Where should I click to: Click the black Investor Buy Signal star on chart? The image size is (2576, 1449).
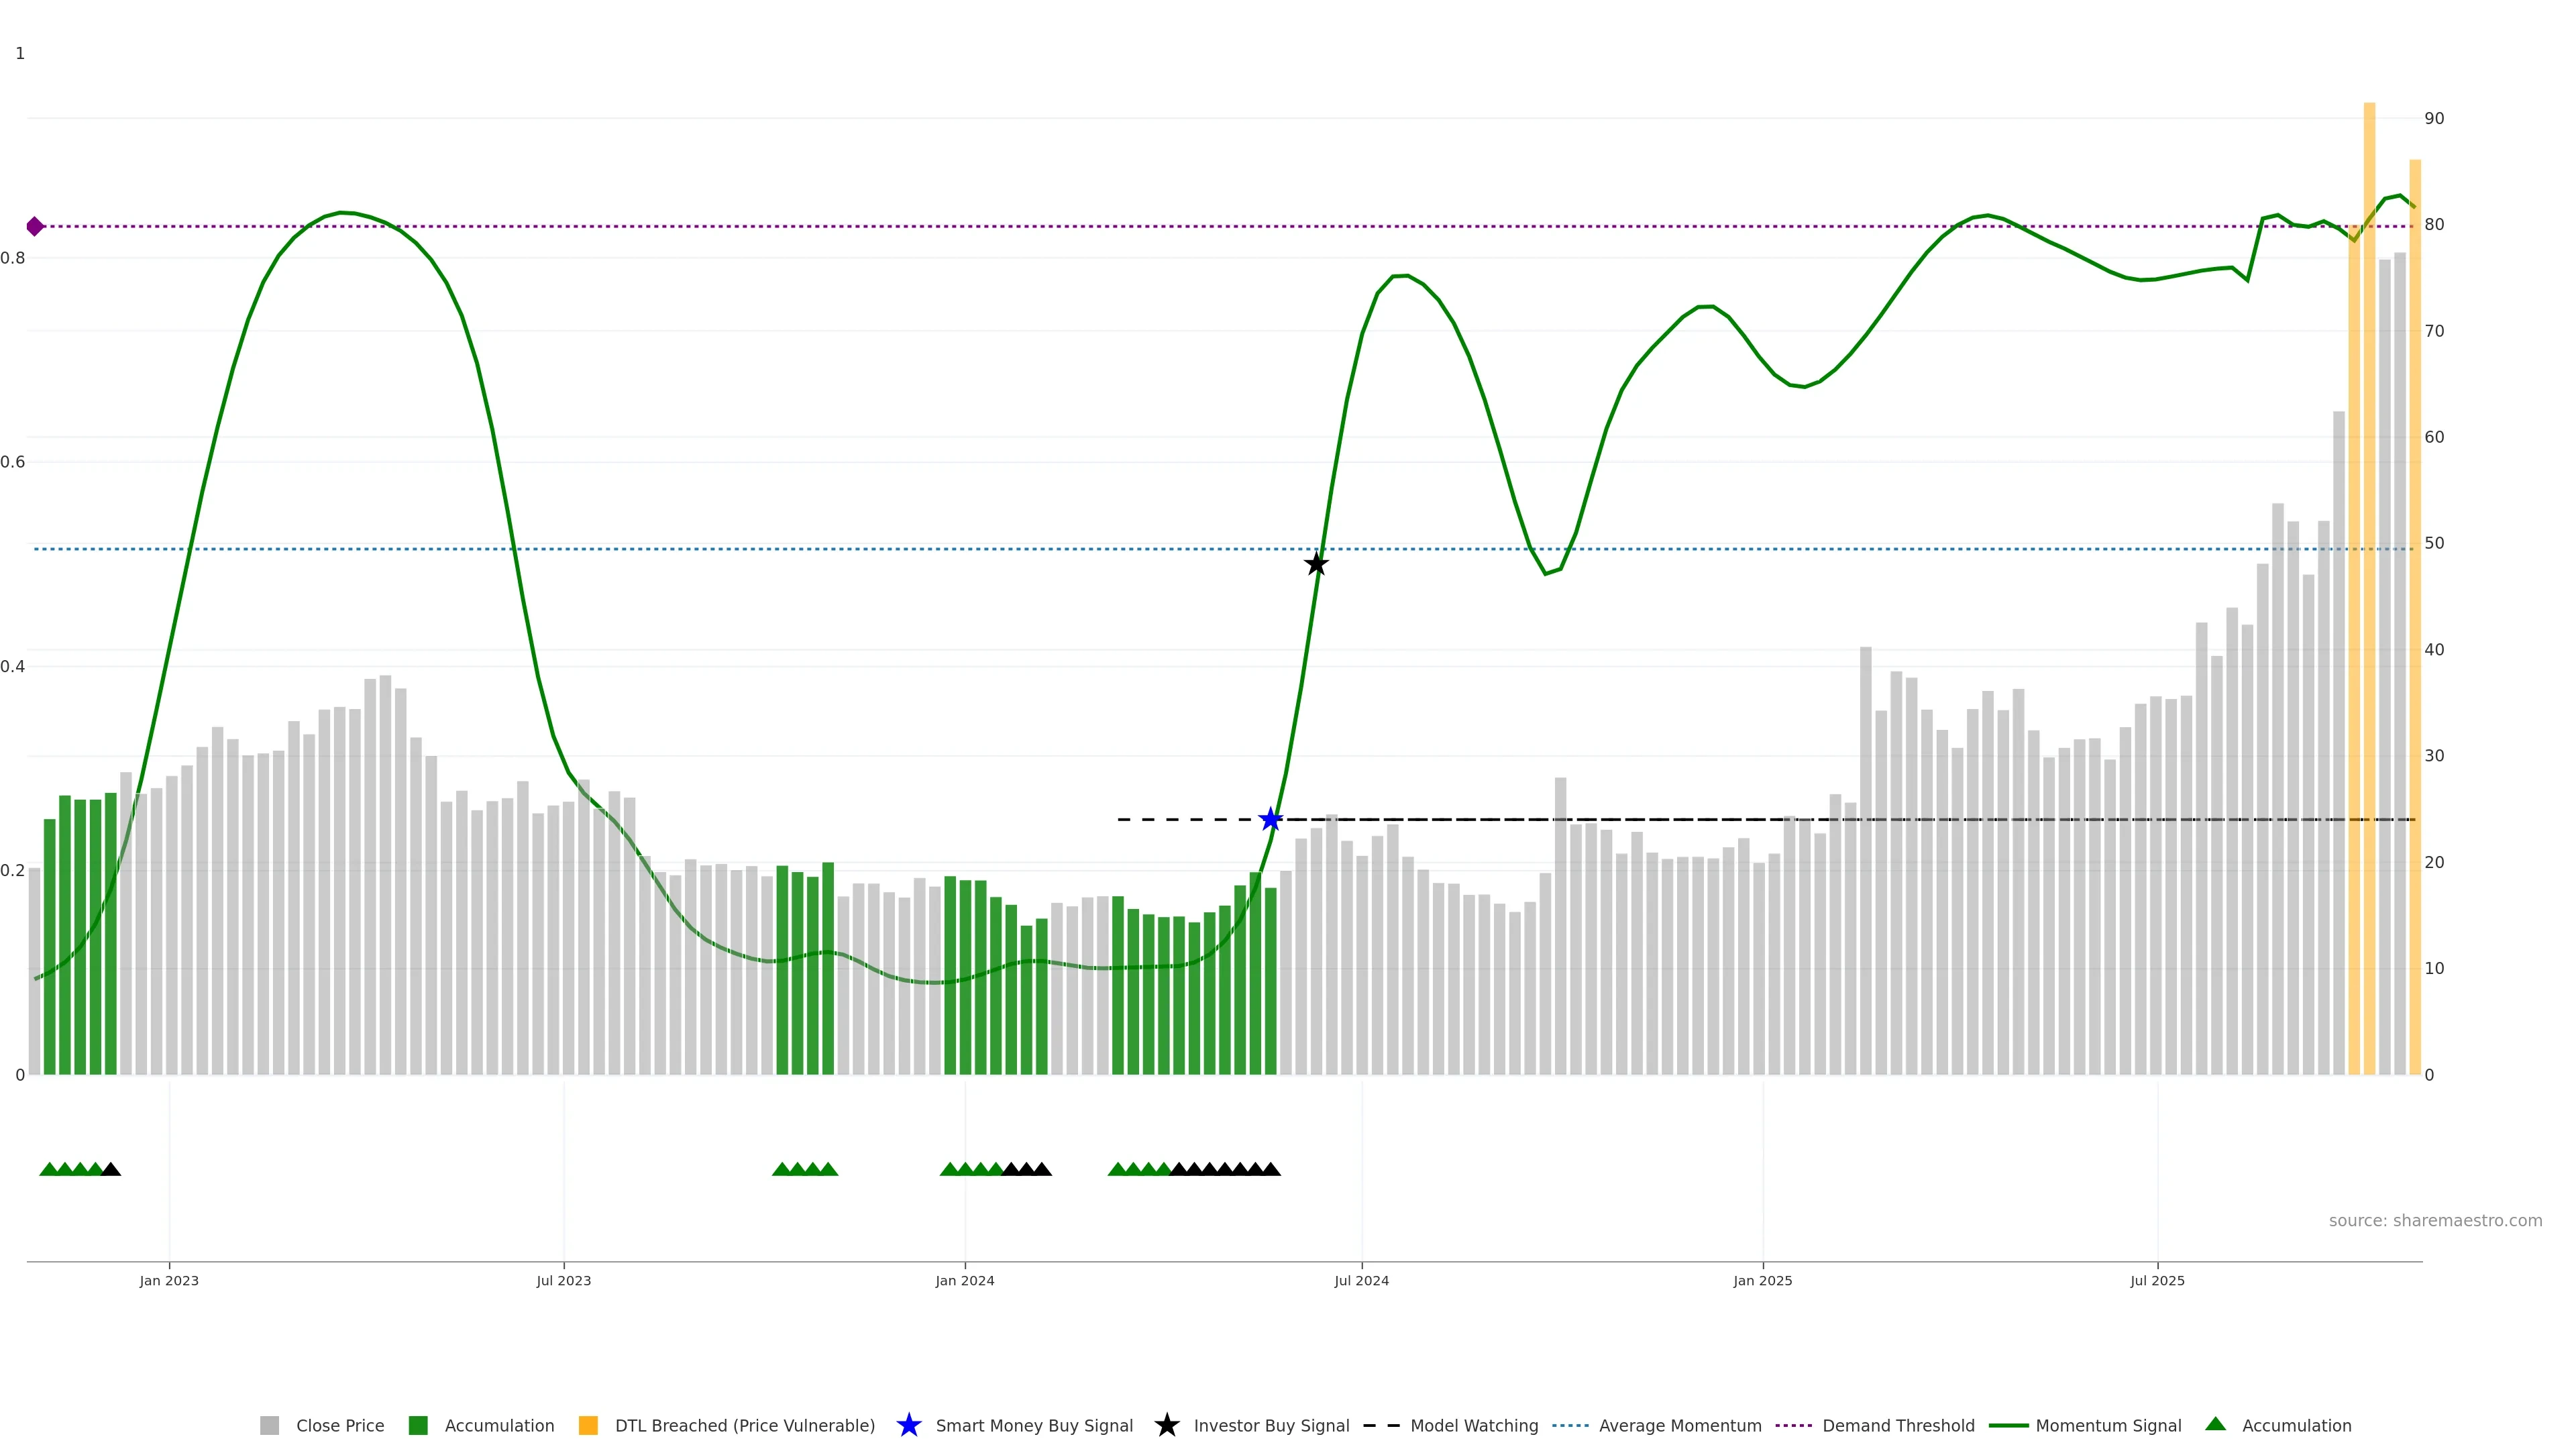point(1316,564)
